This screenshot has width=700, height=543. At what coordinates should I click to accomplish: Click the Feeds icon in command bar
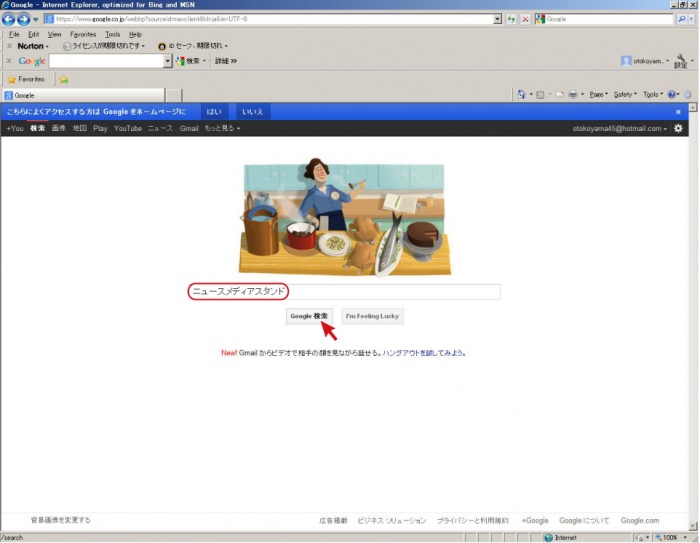pos(540,95)
